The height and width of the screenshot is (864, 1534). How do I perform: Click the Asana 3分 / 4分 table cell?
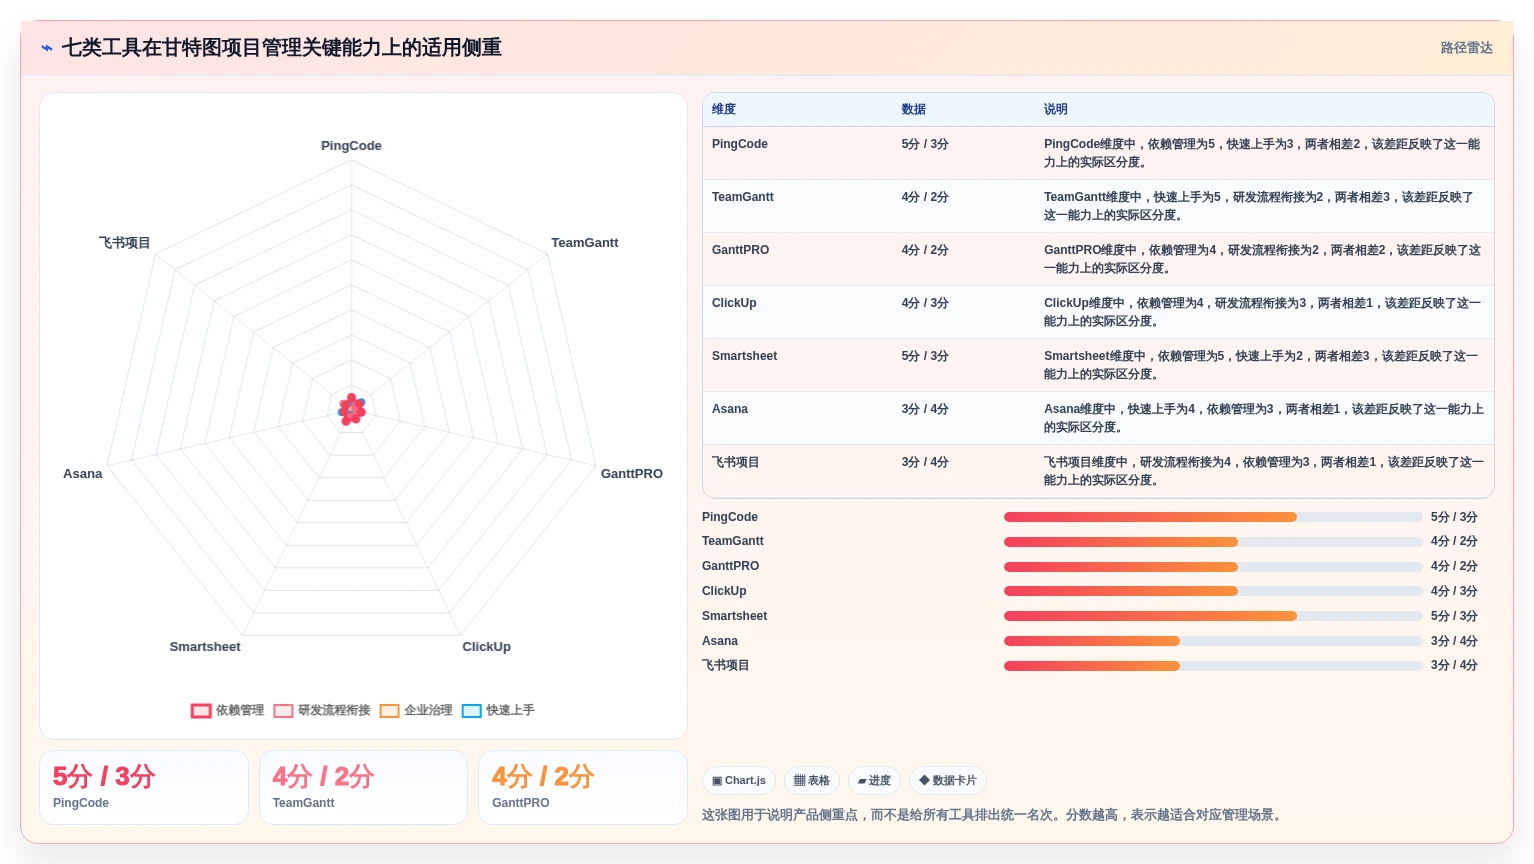925,409
